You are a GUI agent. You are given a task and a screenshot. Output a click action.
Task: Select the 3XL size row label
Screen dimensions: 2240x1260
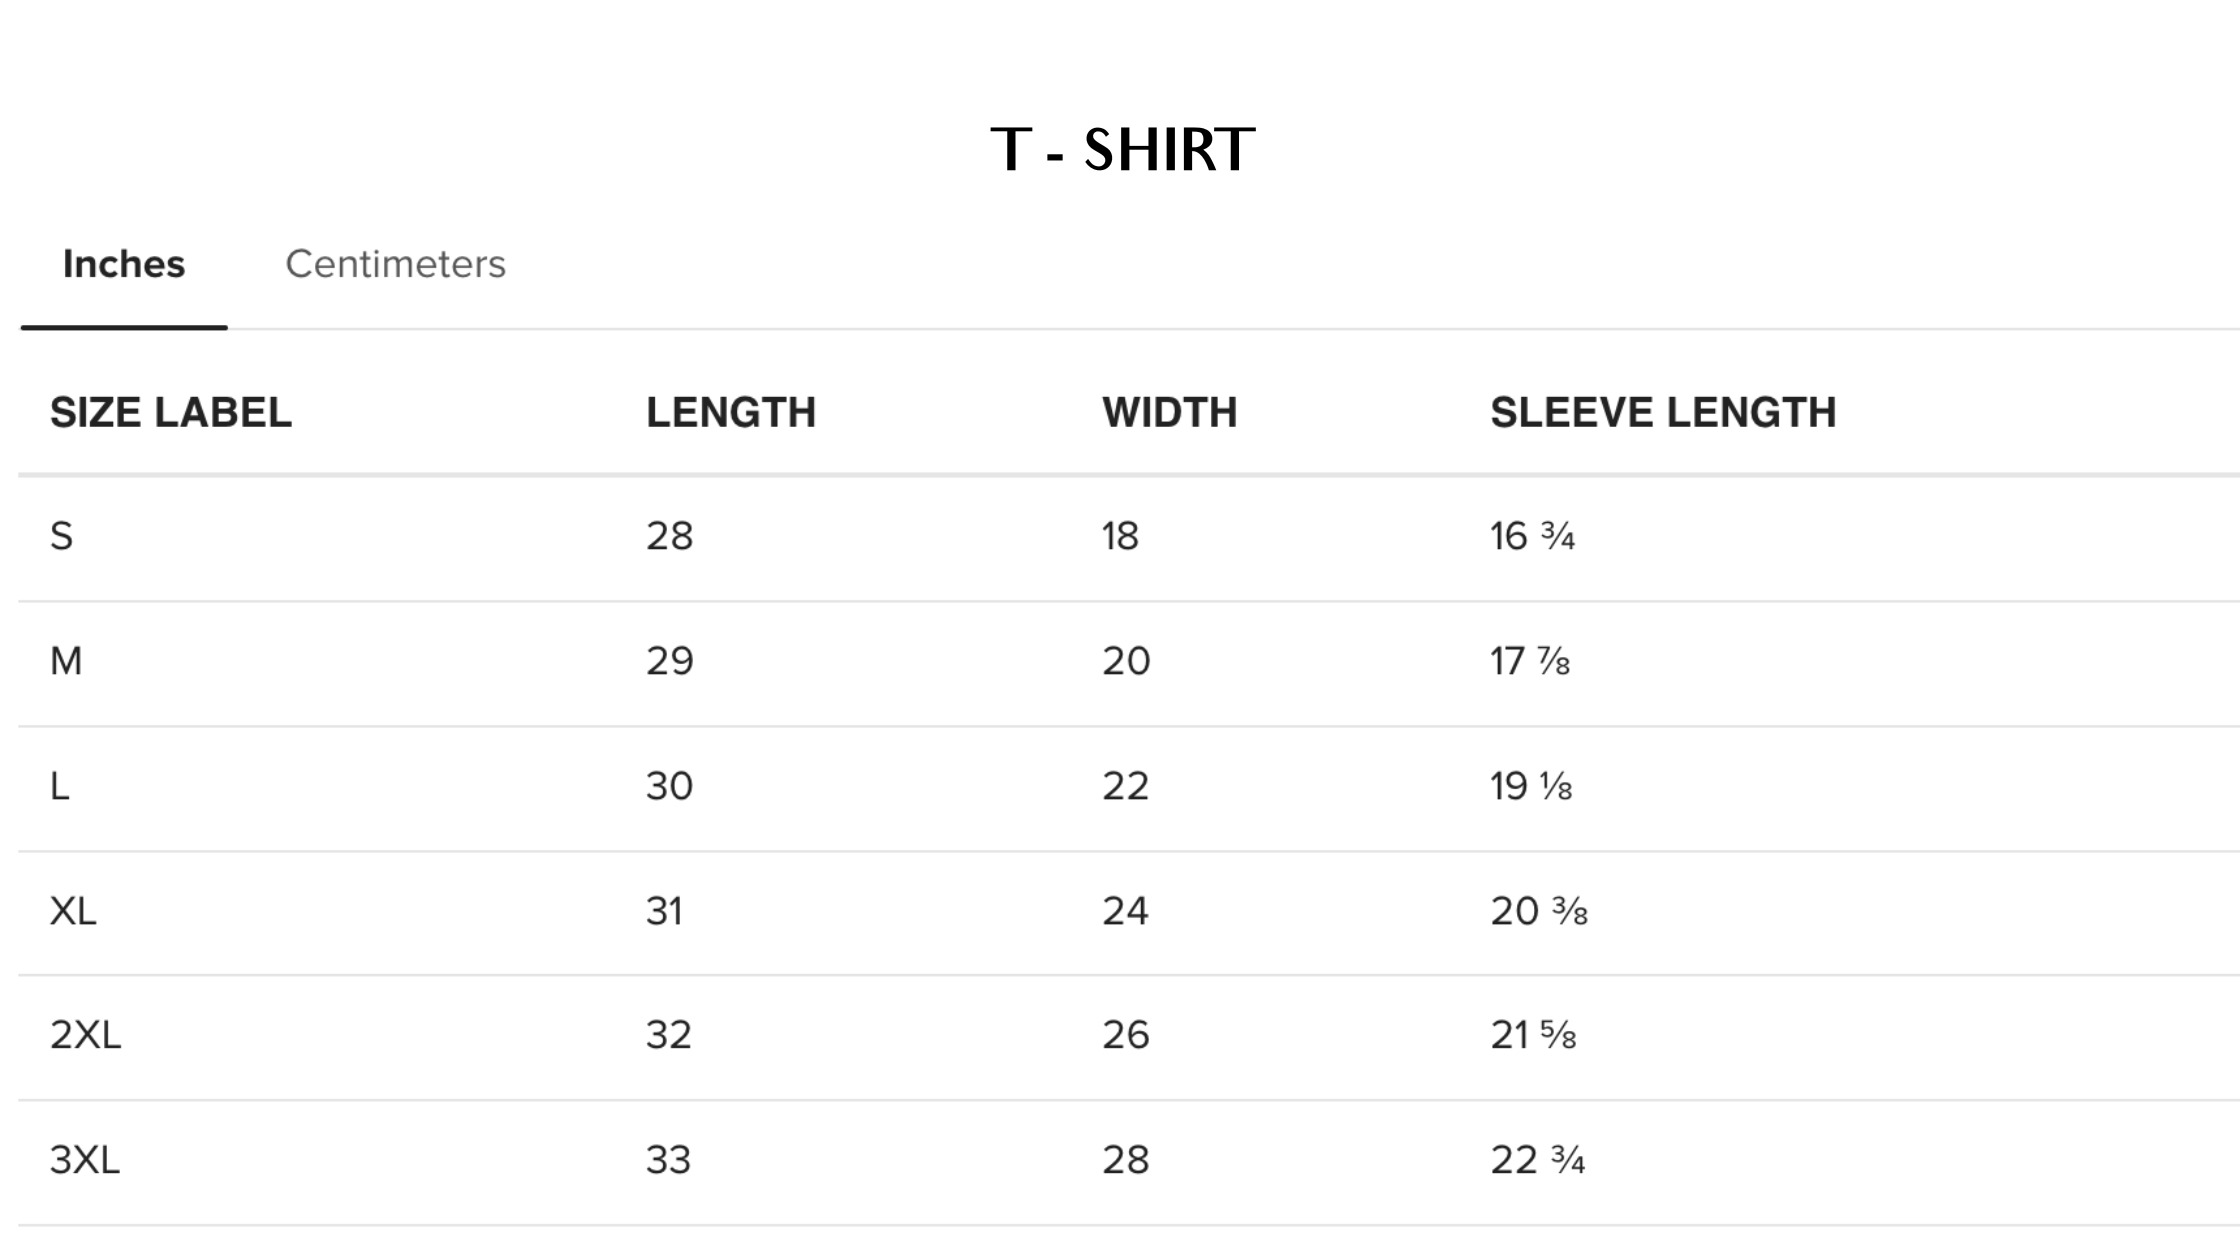click(85, 1160)
